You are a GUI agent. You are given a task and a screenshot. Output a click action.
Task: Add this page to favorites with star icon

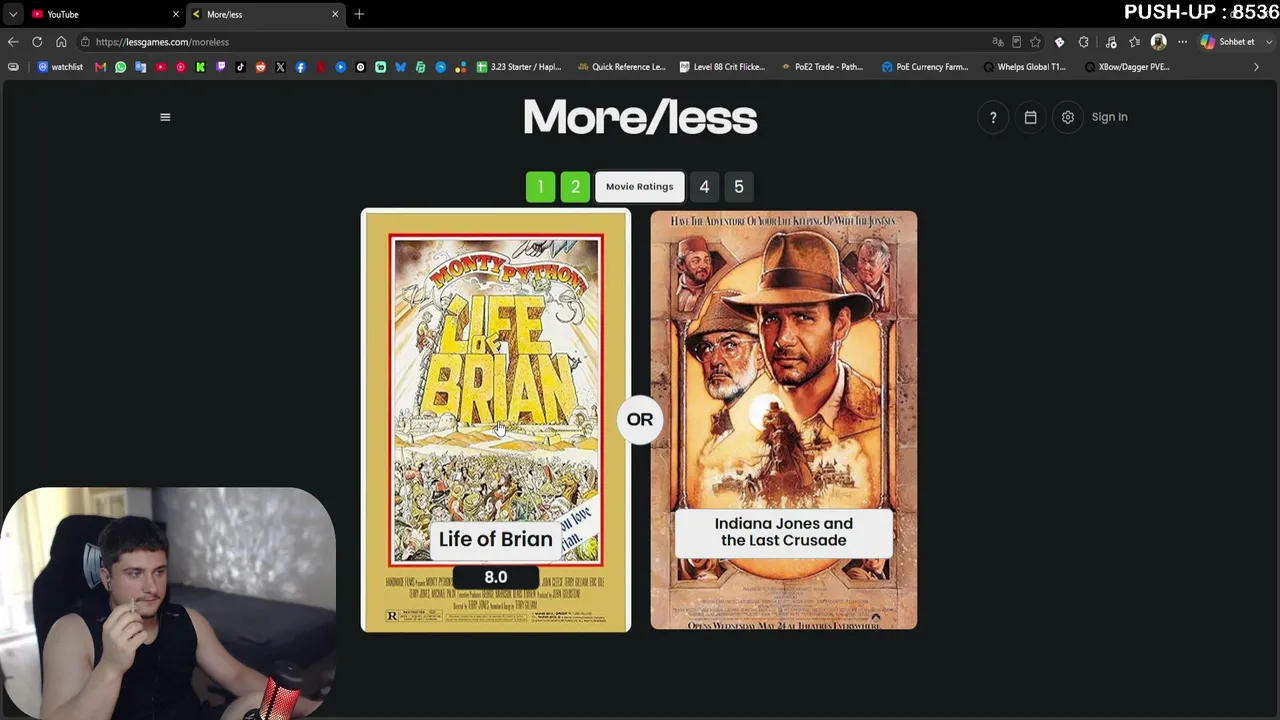click(x=1035, y=42)
